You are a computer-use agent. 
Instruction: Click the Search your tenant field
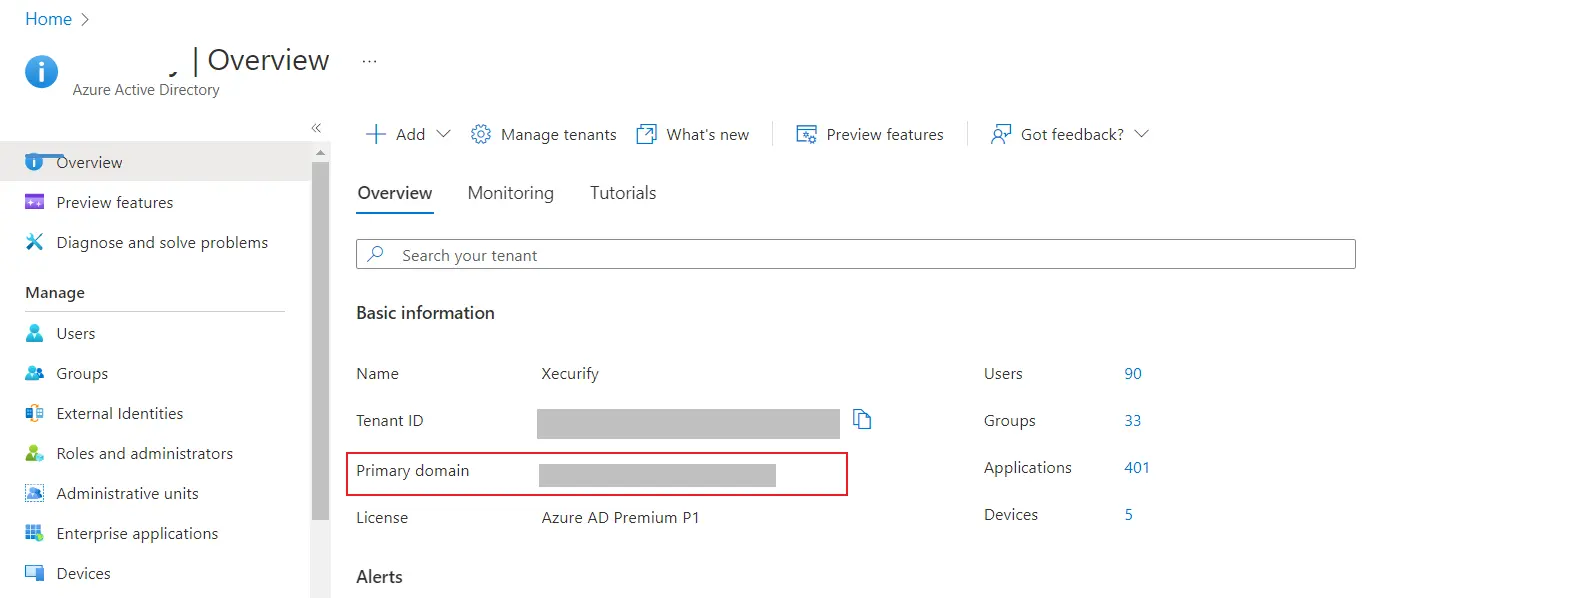(x=856, y=254)
